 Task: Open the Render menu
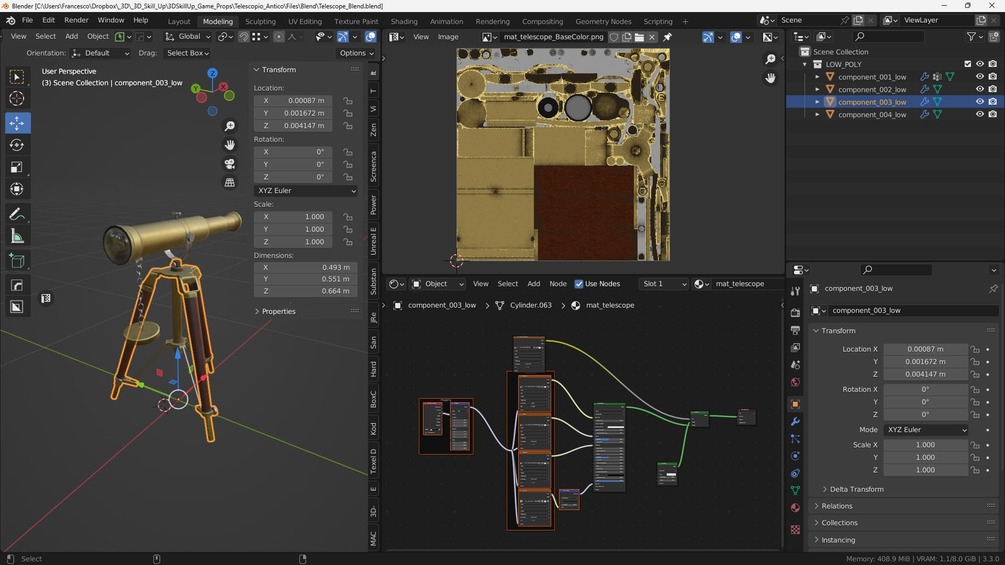[x=76, y=20]
